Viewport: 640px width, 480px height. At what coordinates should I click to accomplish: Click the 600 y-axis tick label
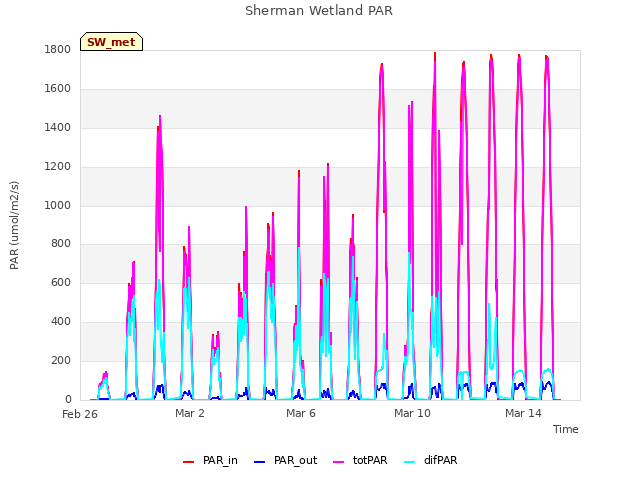pos(61,282)
